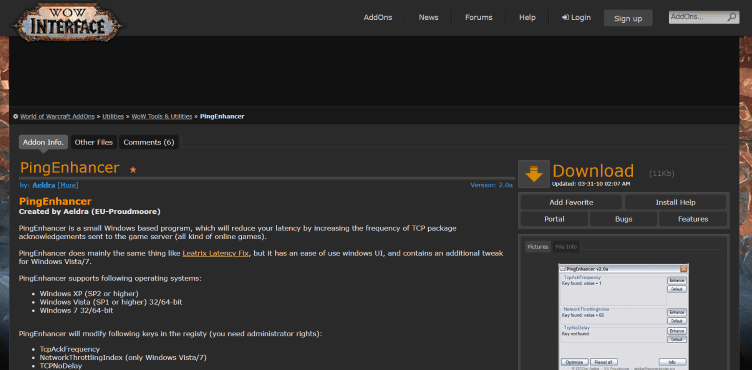This screenshot has width=752, height=370.
Task: Open the AddOns menu
Action: (378, 17)
